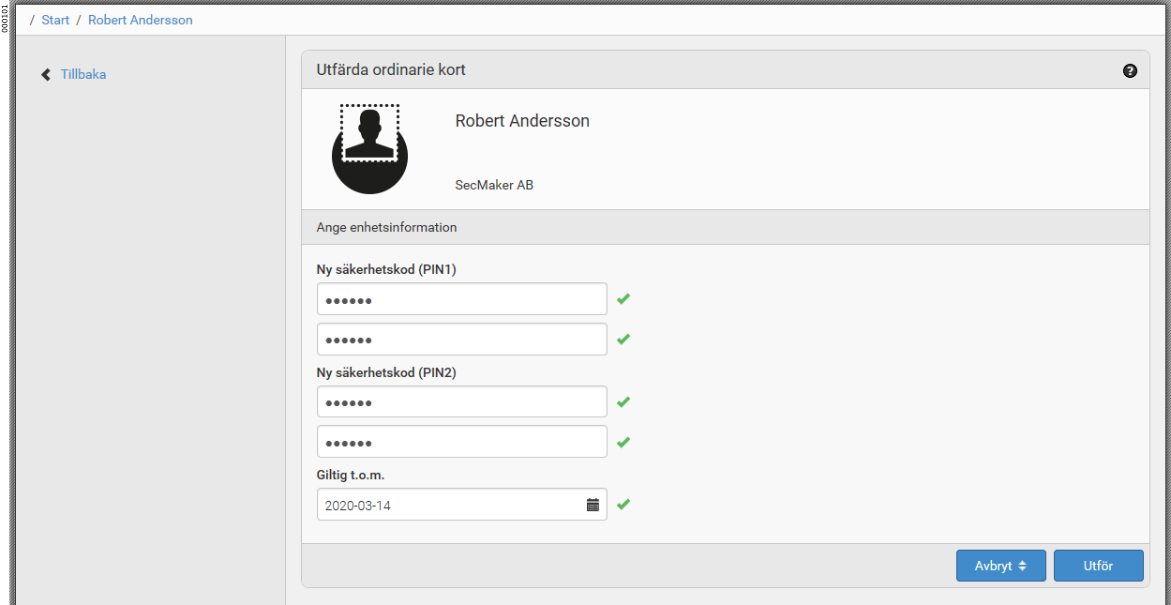Open the help question mark icon
Screen dimensions: 1171x605
pyautogui.click(x=1130, y=71)
